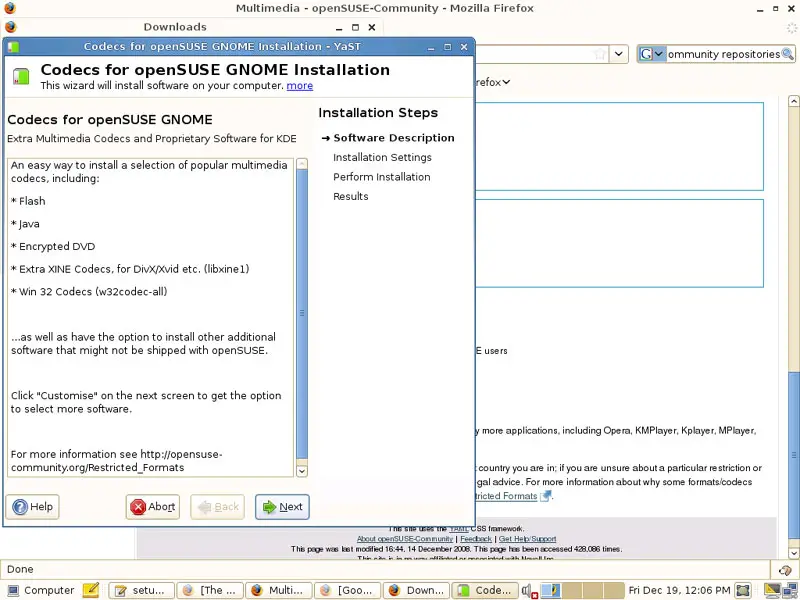Click the '* Encrypted DVD' line
800x600 pixels.
click(x=53, y=246)
